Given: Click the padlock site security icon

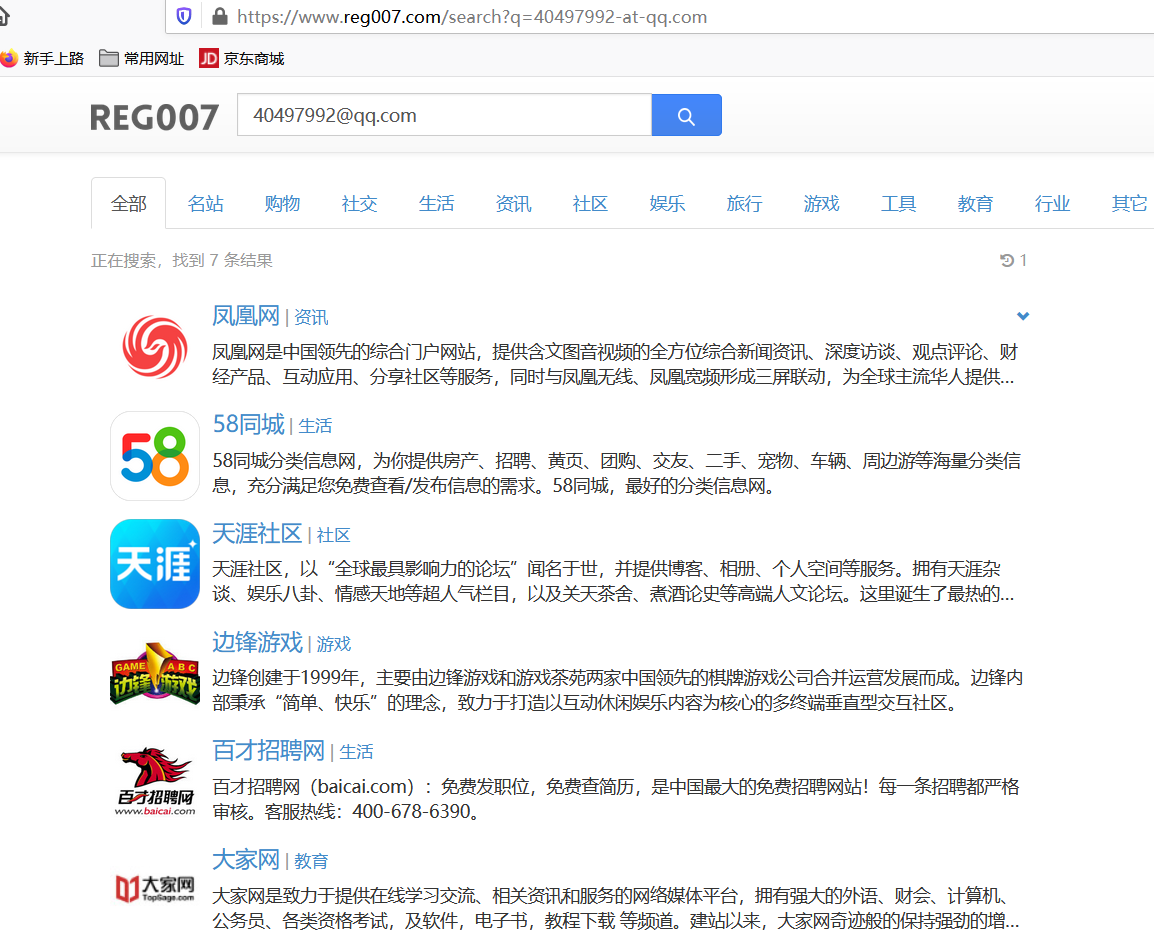Looking at the screenshot, I should click(219, 16).
